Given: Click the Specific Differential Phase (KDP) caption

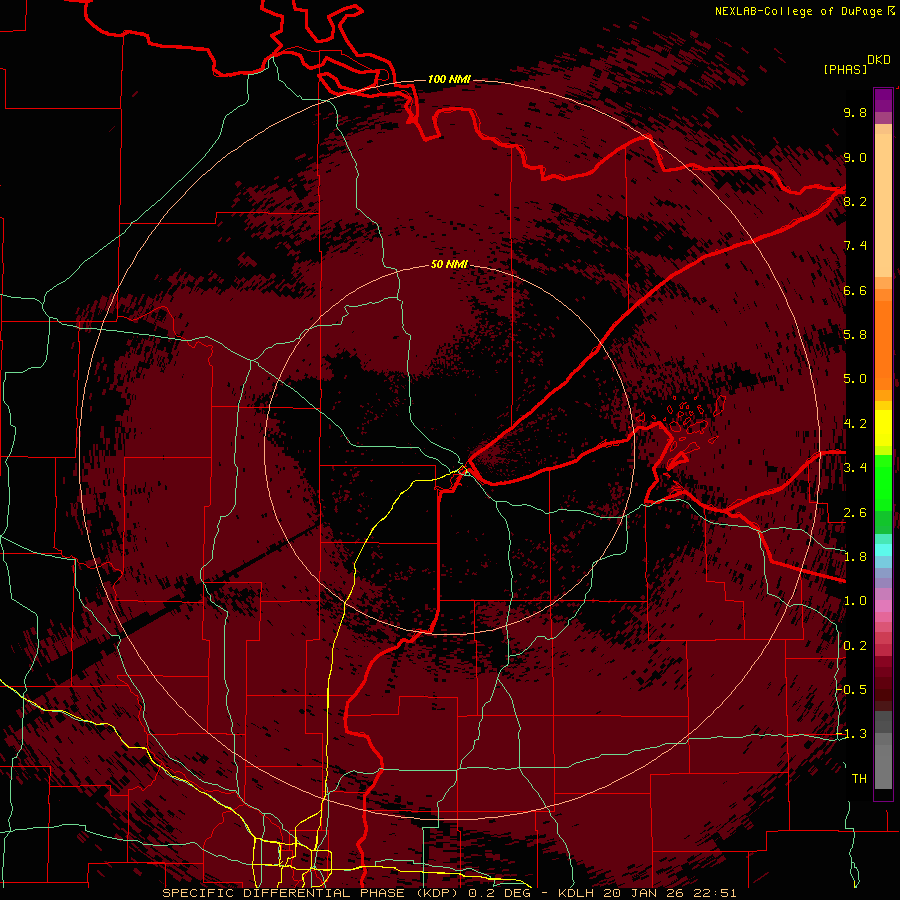Looking at the screenshot, I should tap(312, 893).
